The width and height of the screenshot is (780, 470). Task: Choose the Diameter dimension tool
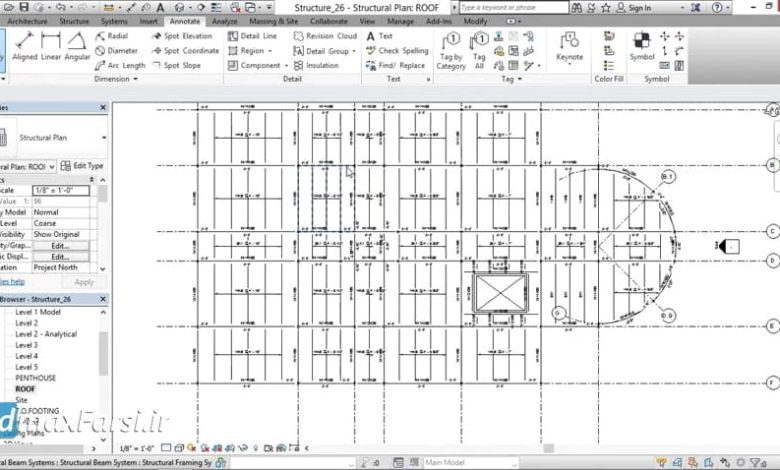click(116, 51)
